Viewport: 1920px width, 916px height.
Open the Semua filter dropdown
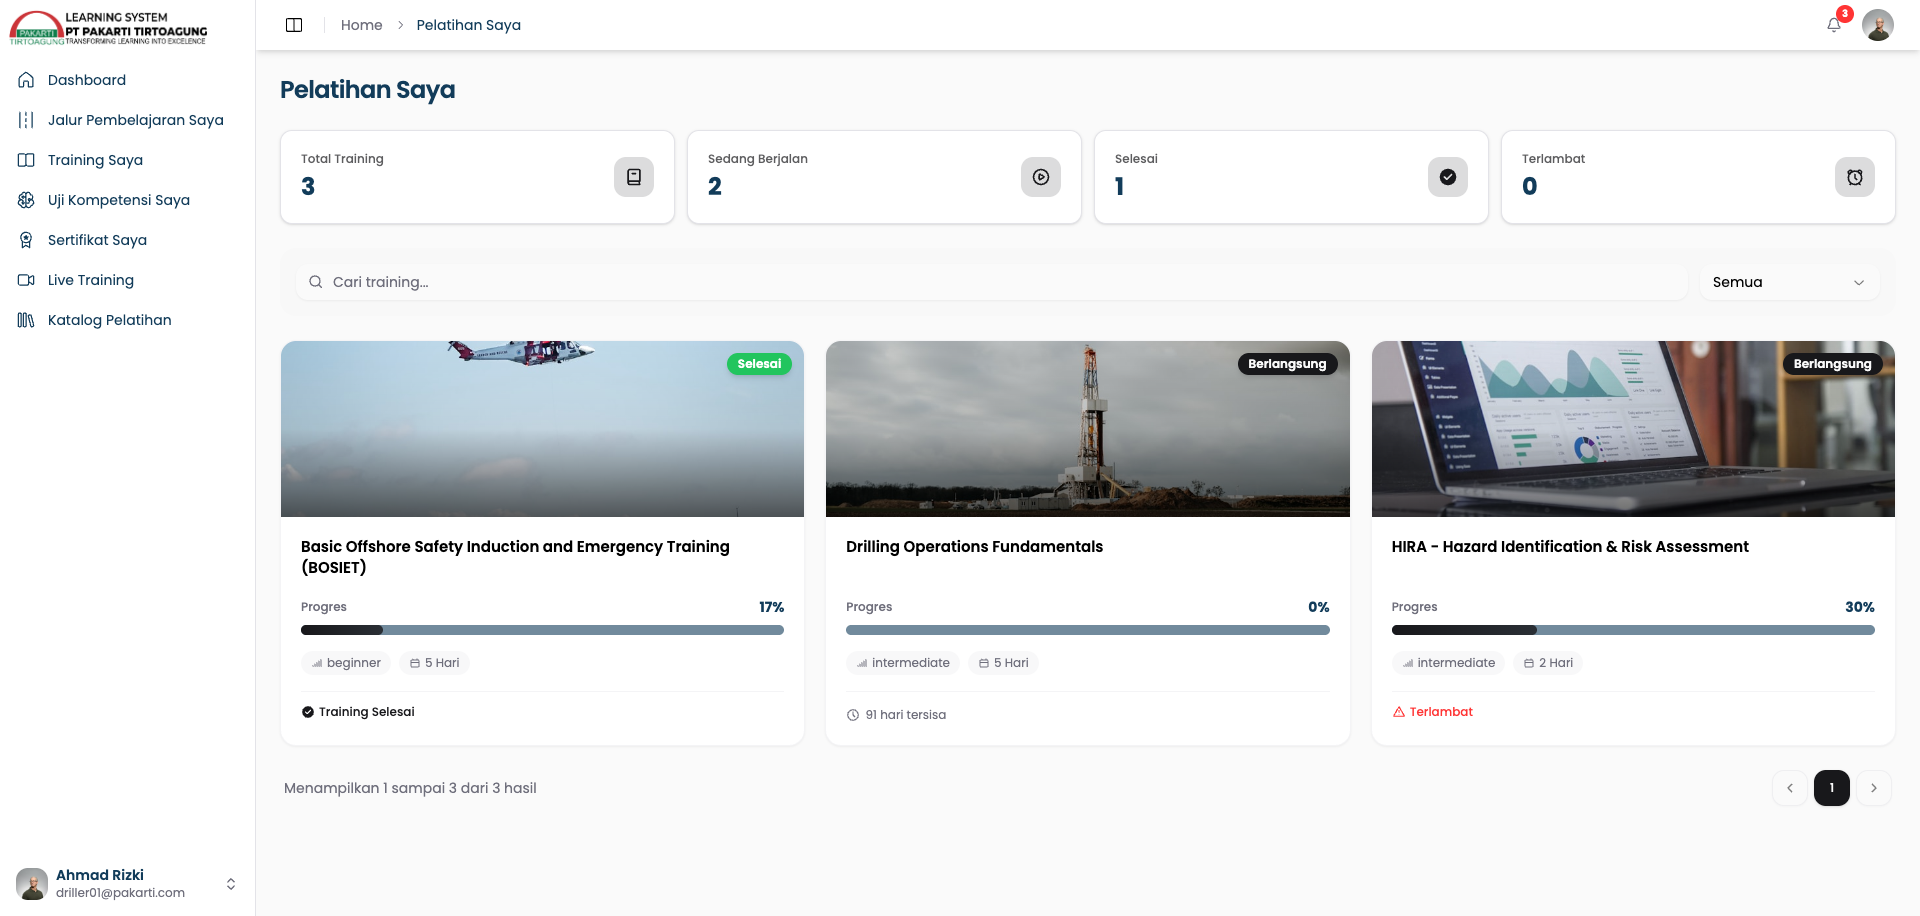pyautogui.click(x=1789, y=282)
